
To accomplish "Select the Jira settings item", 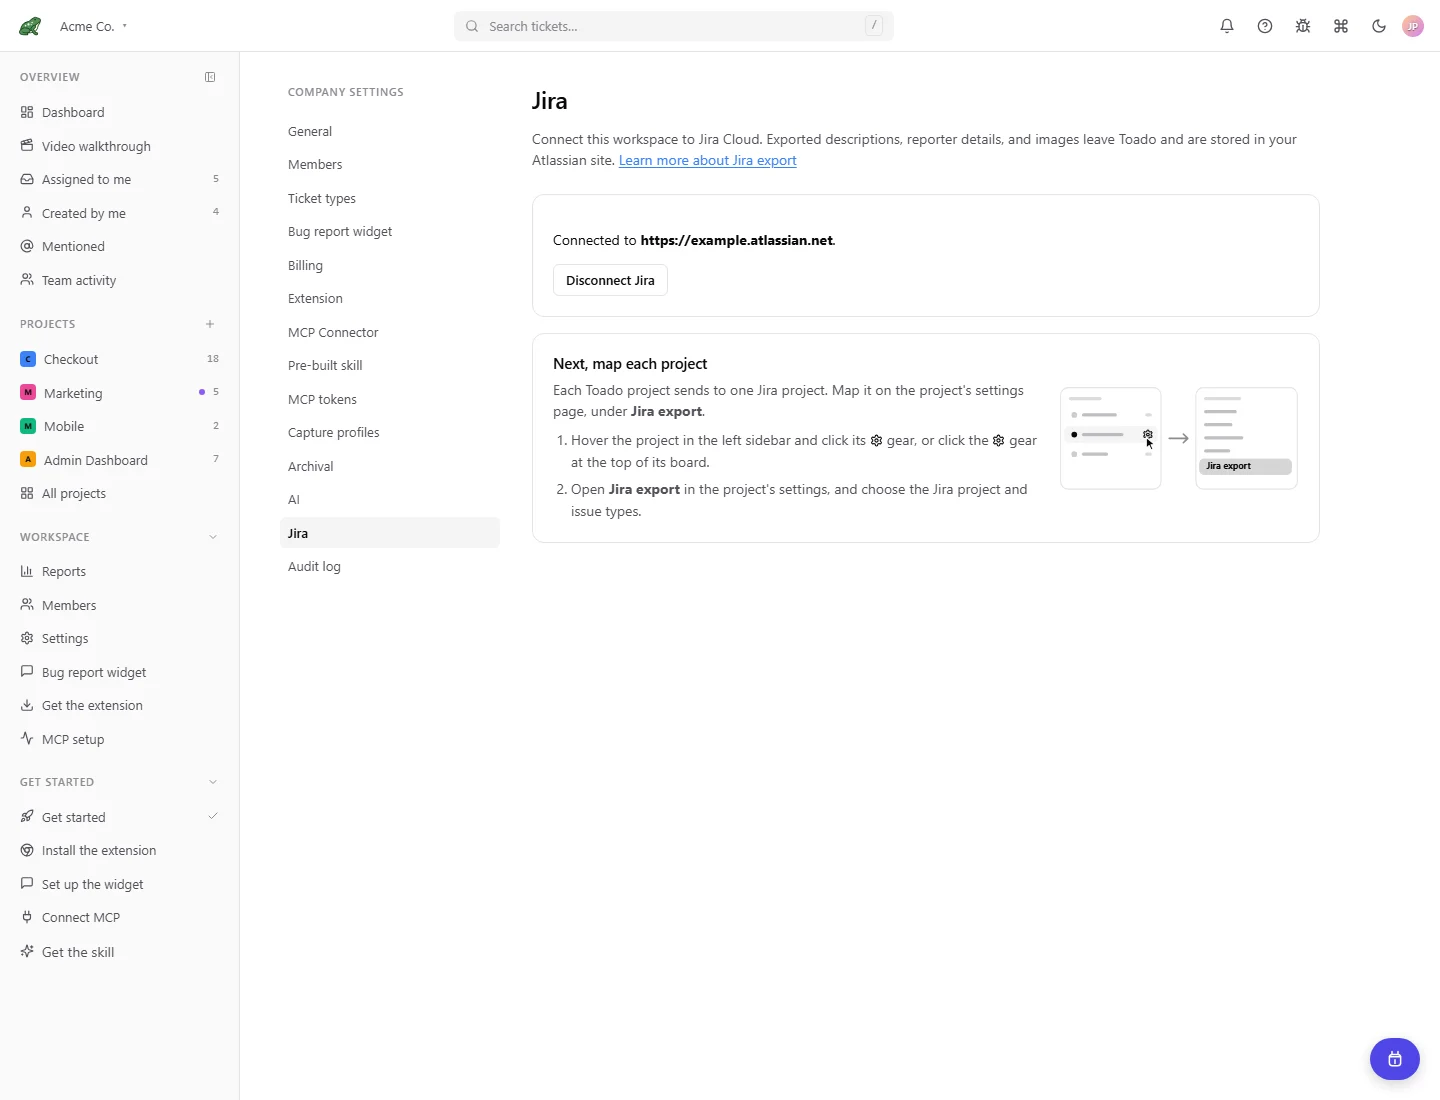I will (390, 533).
